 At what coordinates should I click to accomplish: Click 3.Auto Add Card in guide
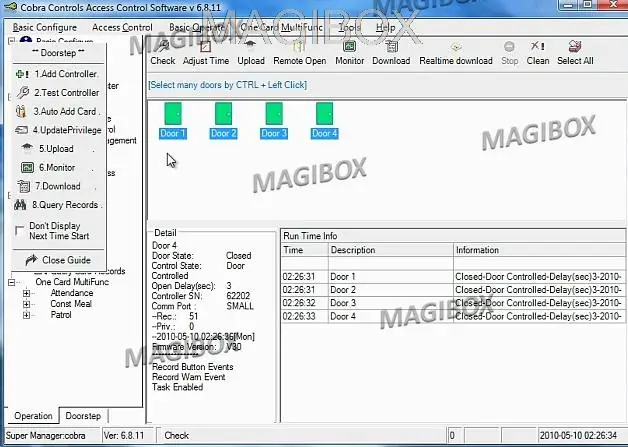(58, 111)
